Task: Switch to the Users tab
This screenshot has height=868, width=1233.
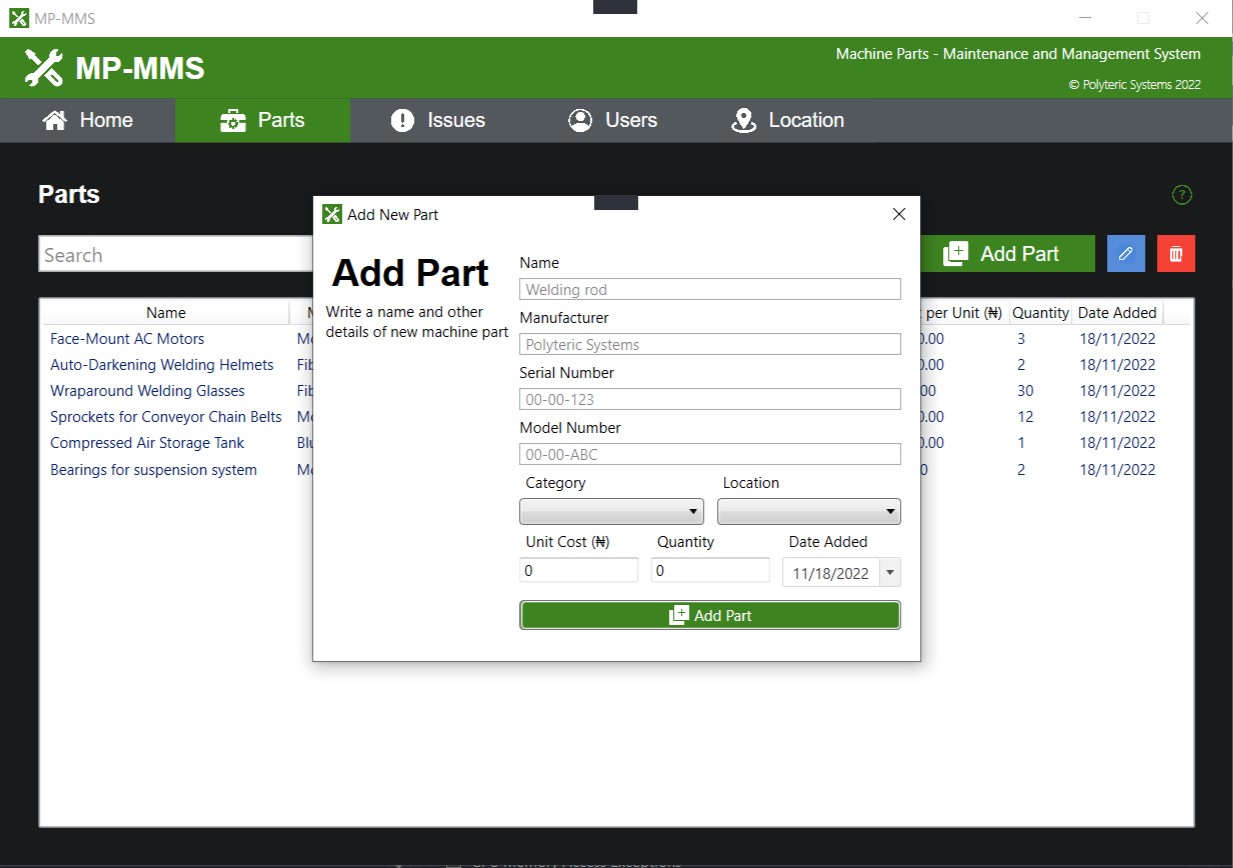Action: [x=612, y=119]
